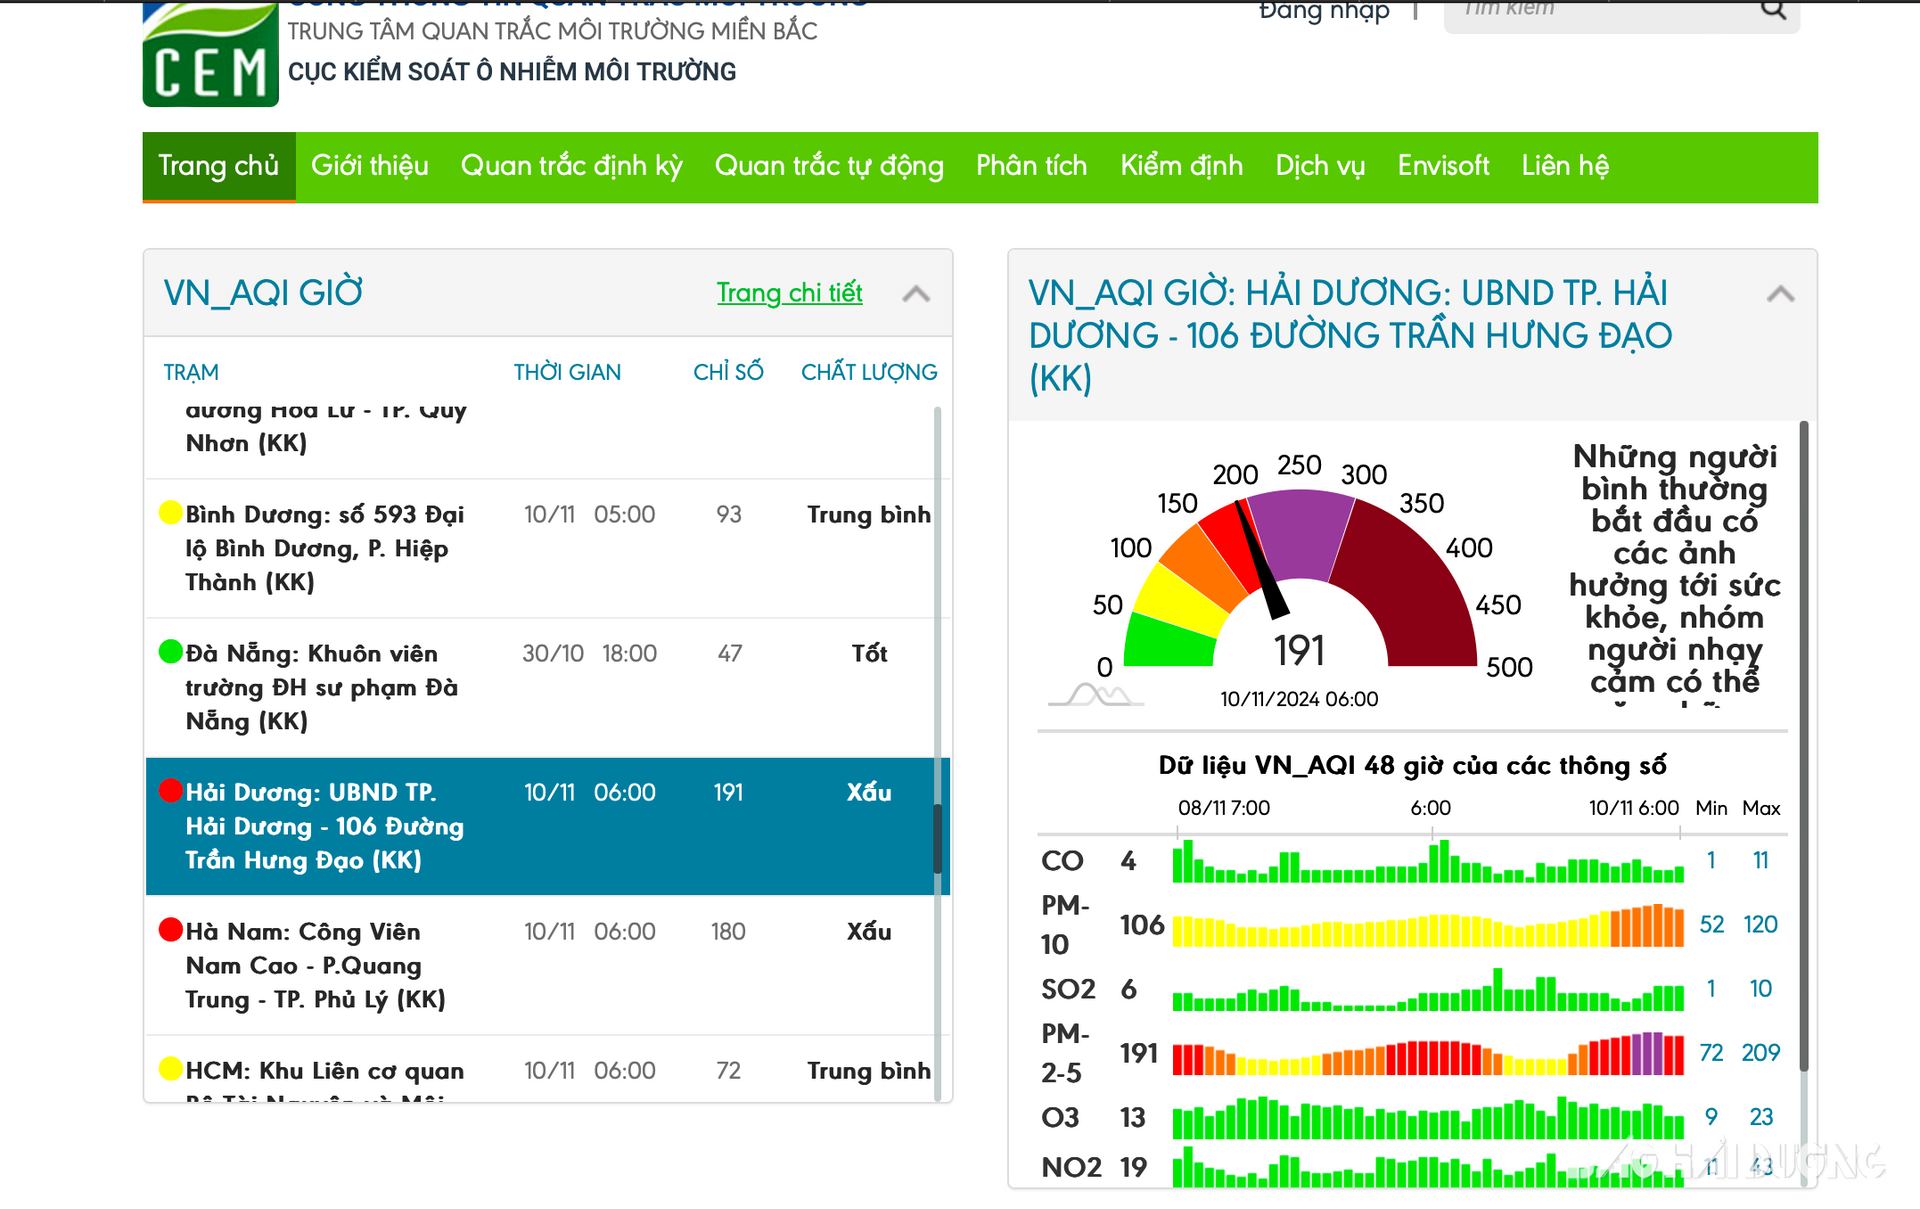Screen dimensions: 1920x1209
Task: Click the AQI gauge purple segment
Action: tap(1300, 533)
